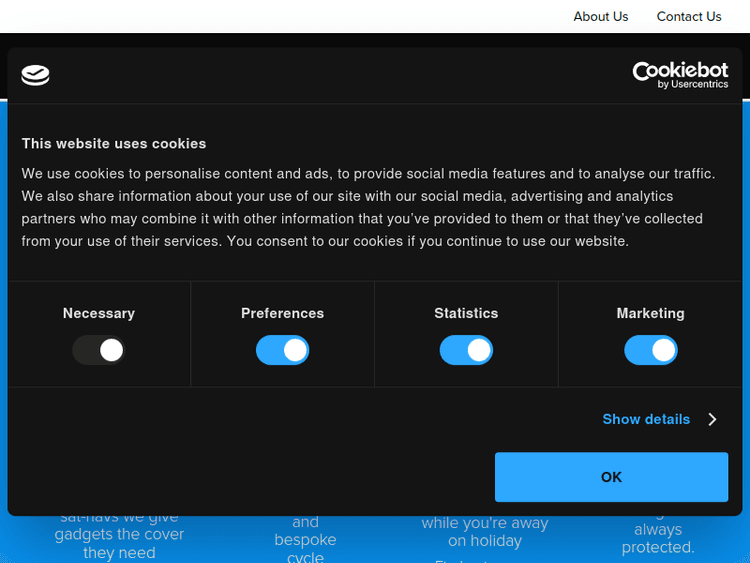Click the 'always protected' text
Screen dimensions: 750x563
(658, 538)
